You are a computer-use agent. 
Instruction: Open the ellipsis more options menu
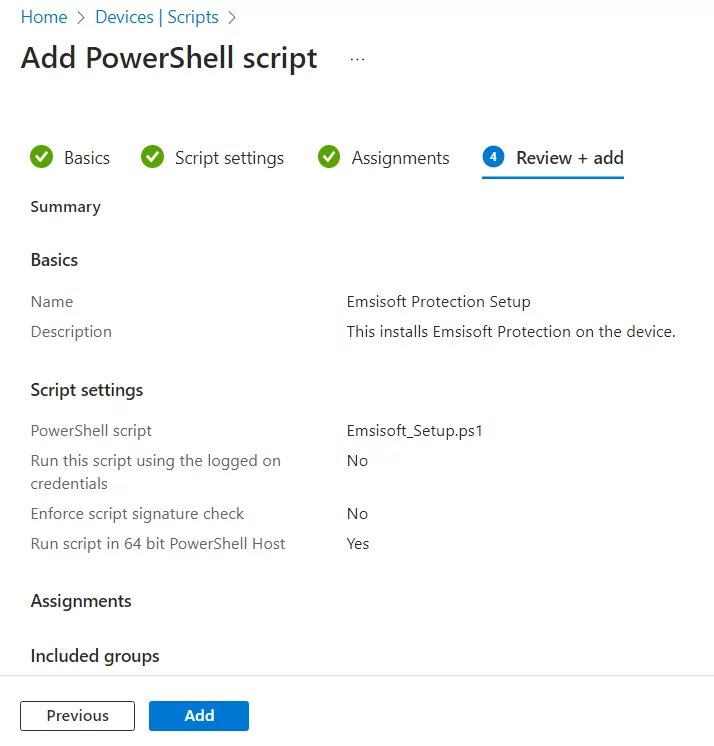coord(357,59)
